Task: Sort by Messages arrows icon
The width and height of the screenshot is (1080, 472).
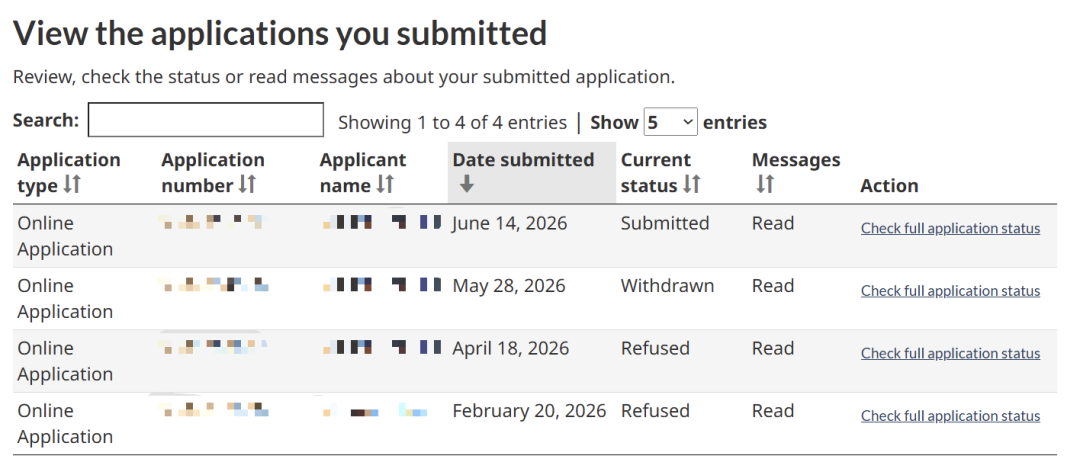Action: pos(765,185)
